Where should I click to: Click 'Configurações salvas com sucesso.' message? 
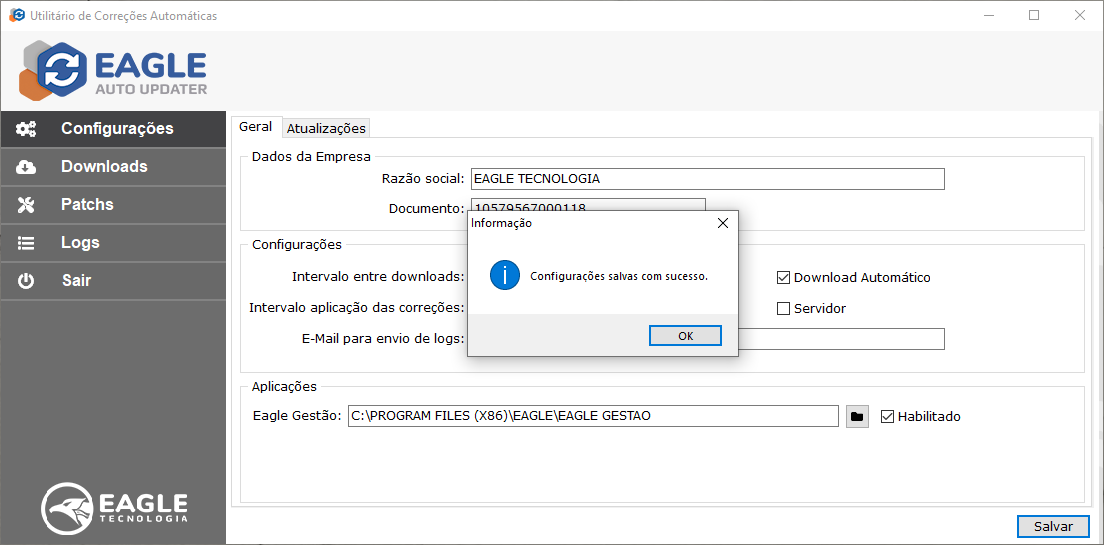(x=619, y=276)
